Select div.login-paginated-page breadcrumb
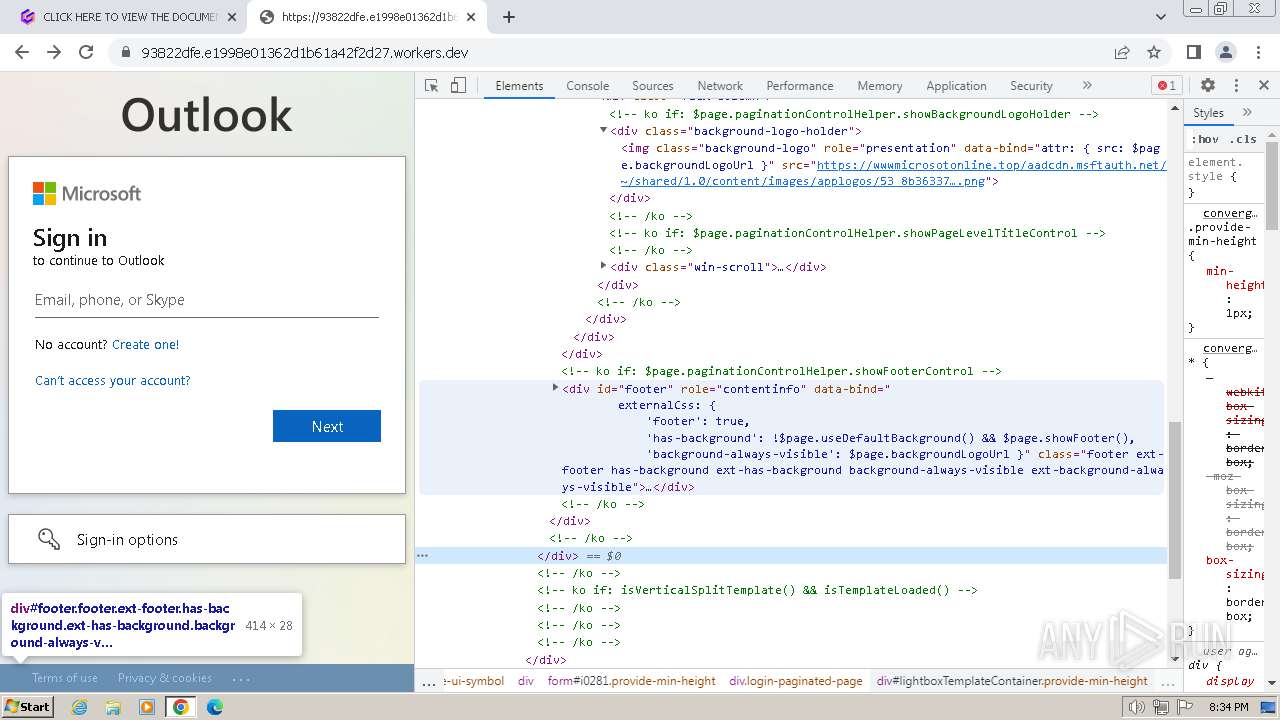Screen dimensions: 1280x720 pos(796,681)
